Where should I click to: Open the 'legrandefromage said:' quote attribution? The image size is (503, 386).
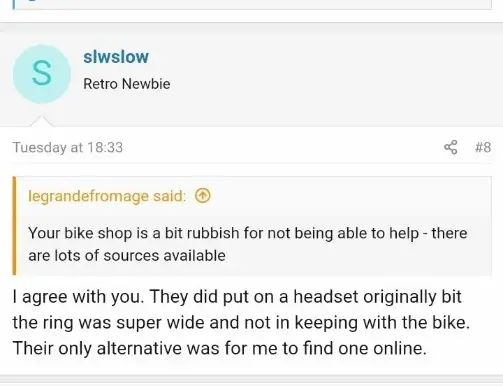[107, 196]
